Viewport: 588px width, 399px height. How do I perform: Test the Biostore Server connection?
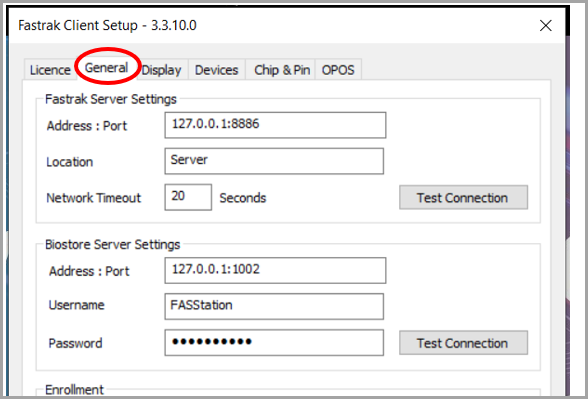(464, 343)
